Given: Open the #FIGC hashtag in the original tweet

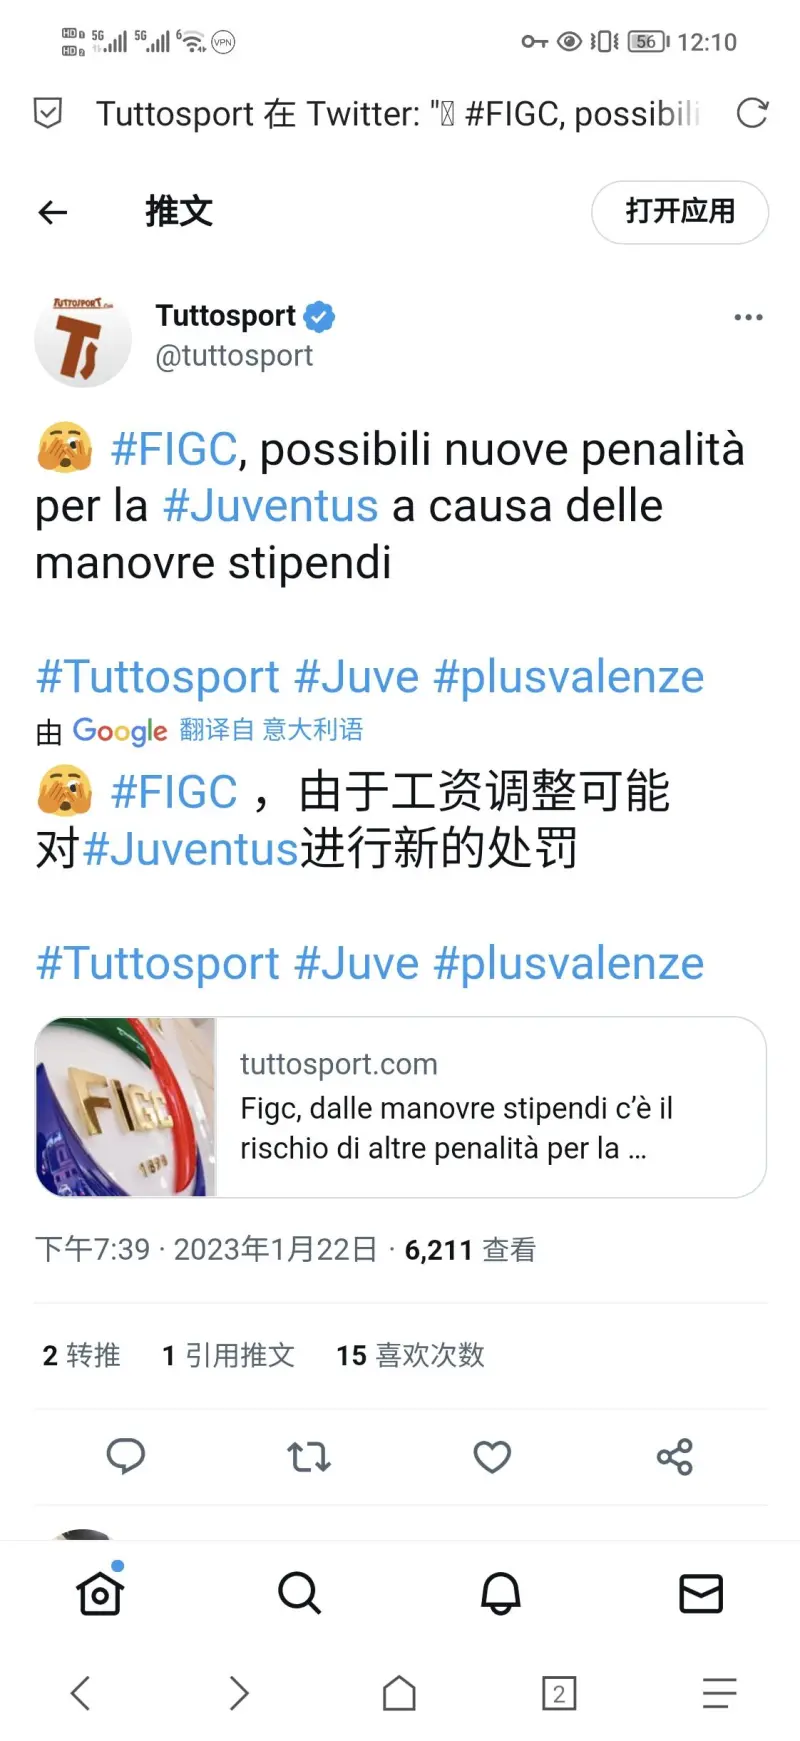Looking at the screenshot, I should 174,449.
